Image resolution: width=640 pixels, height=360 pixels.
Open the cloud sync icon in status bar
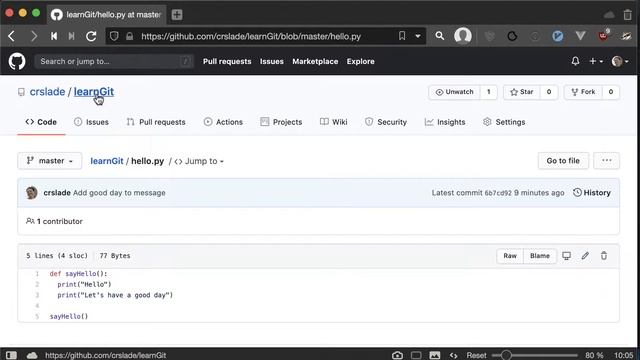click(x=32, y=355)
